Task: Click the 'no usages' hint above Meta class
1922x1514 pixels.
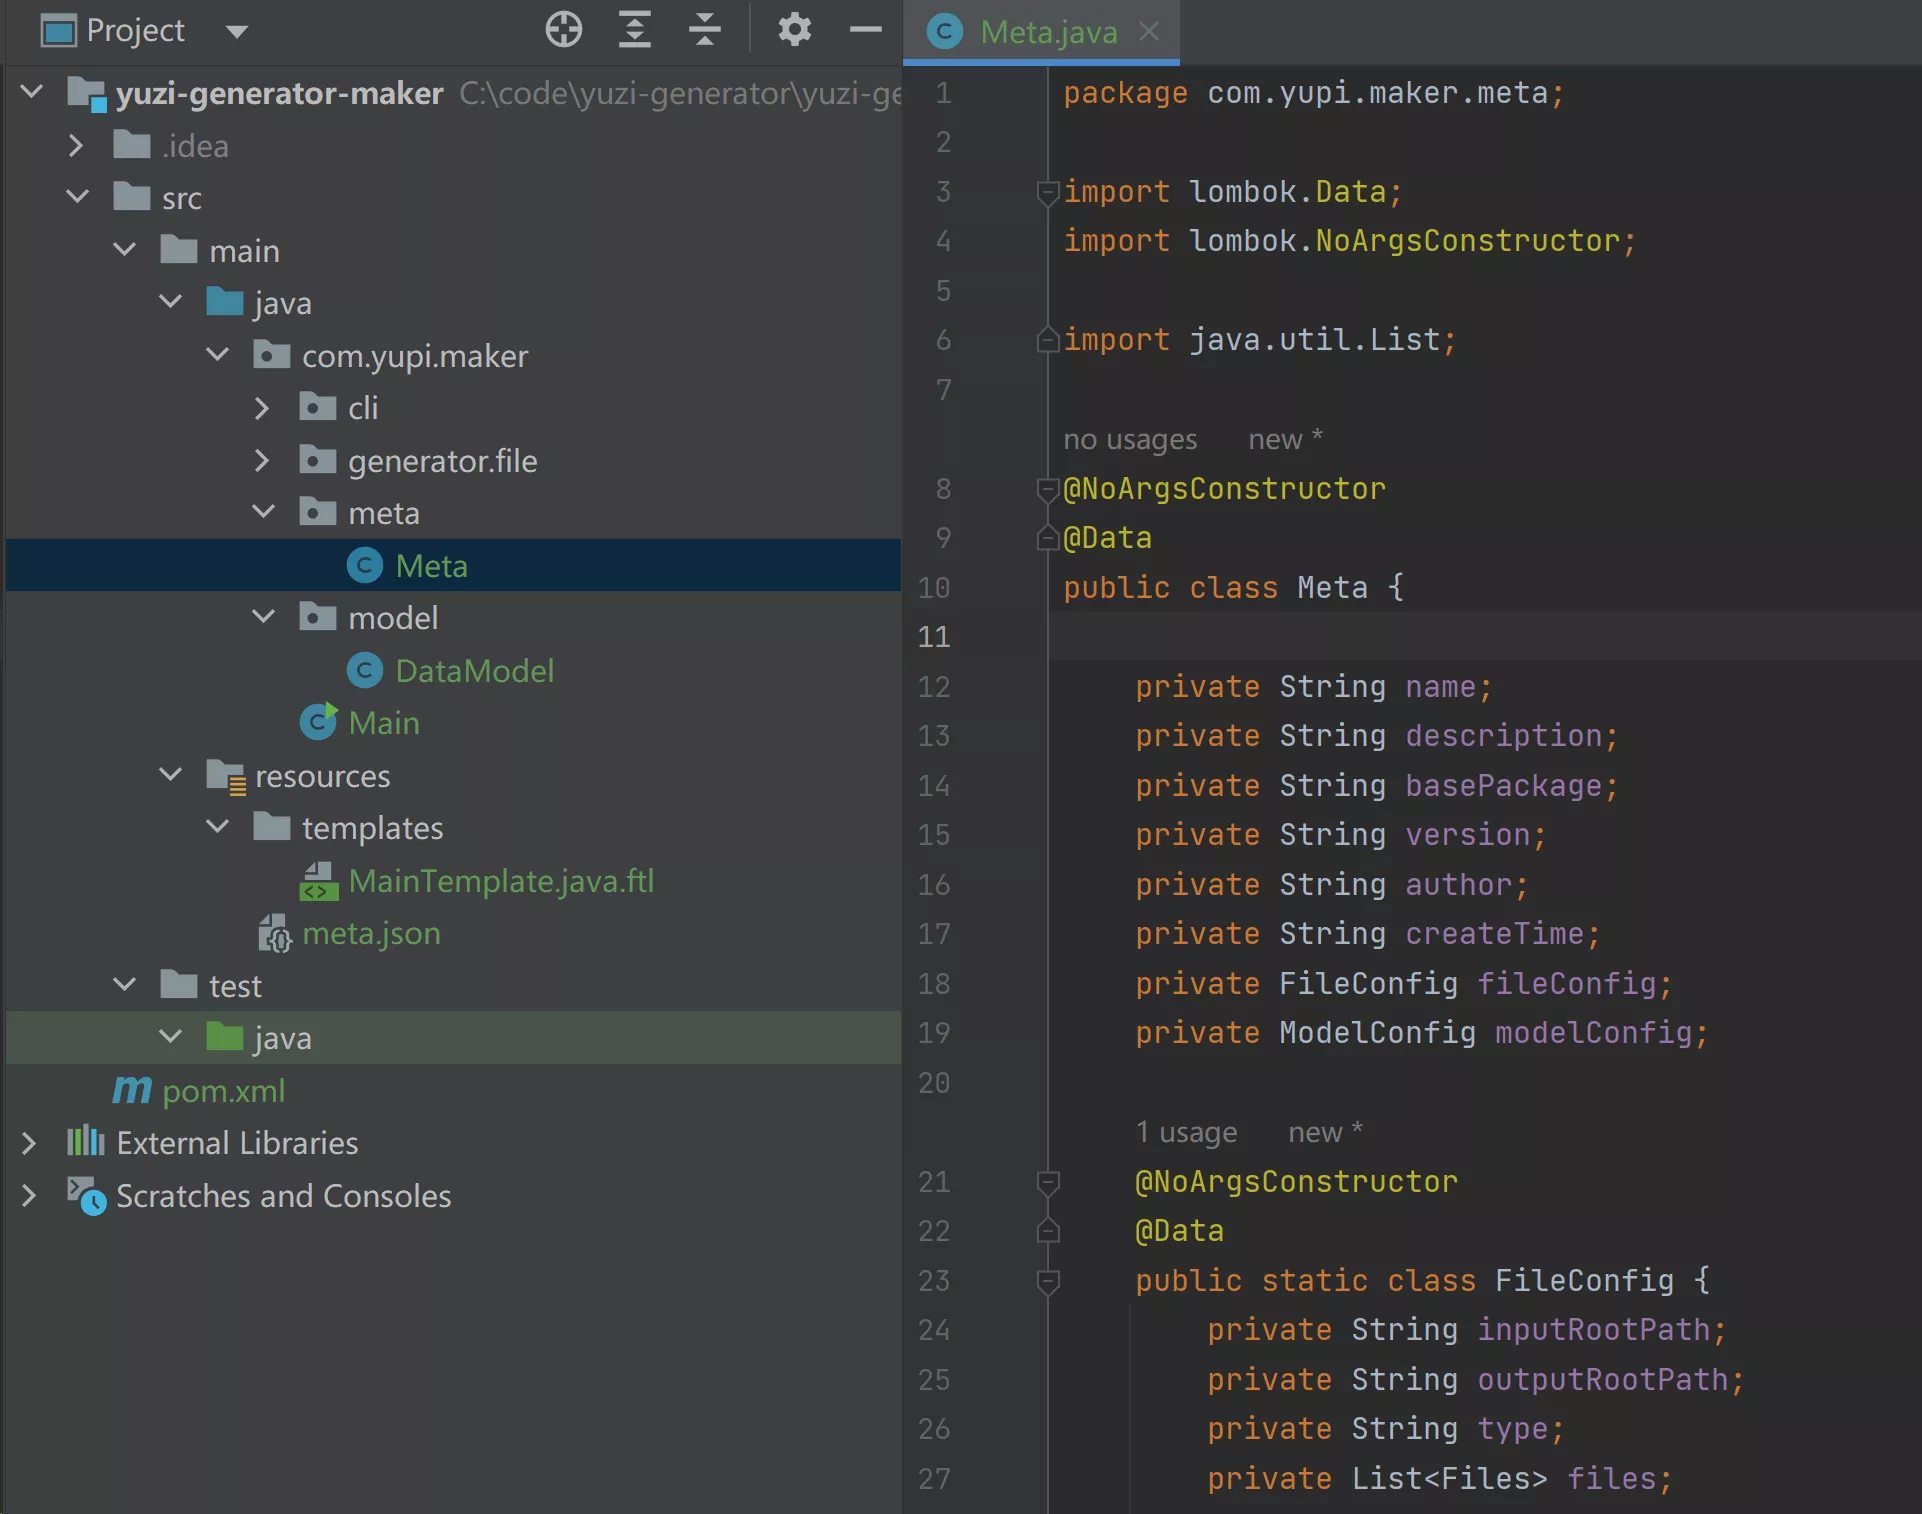Action: click(x=1130, y=439)
